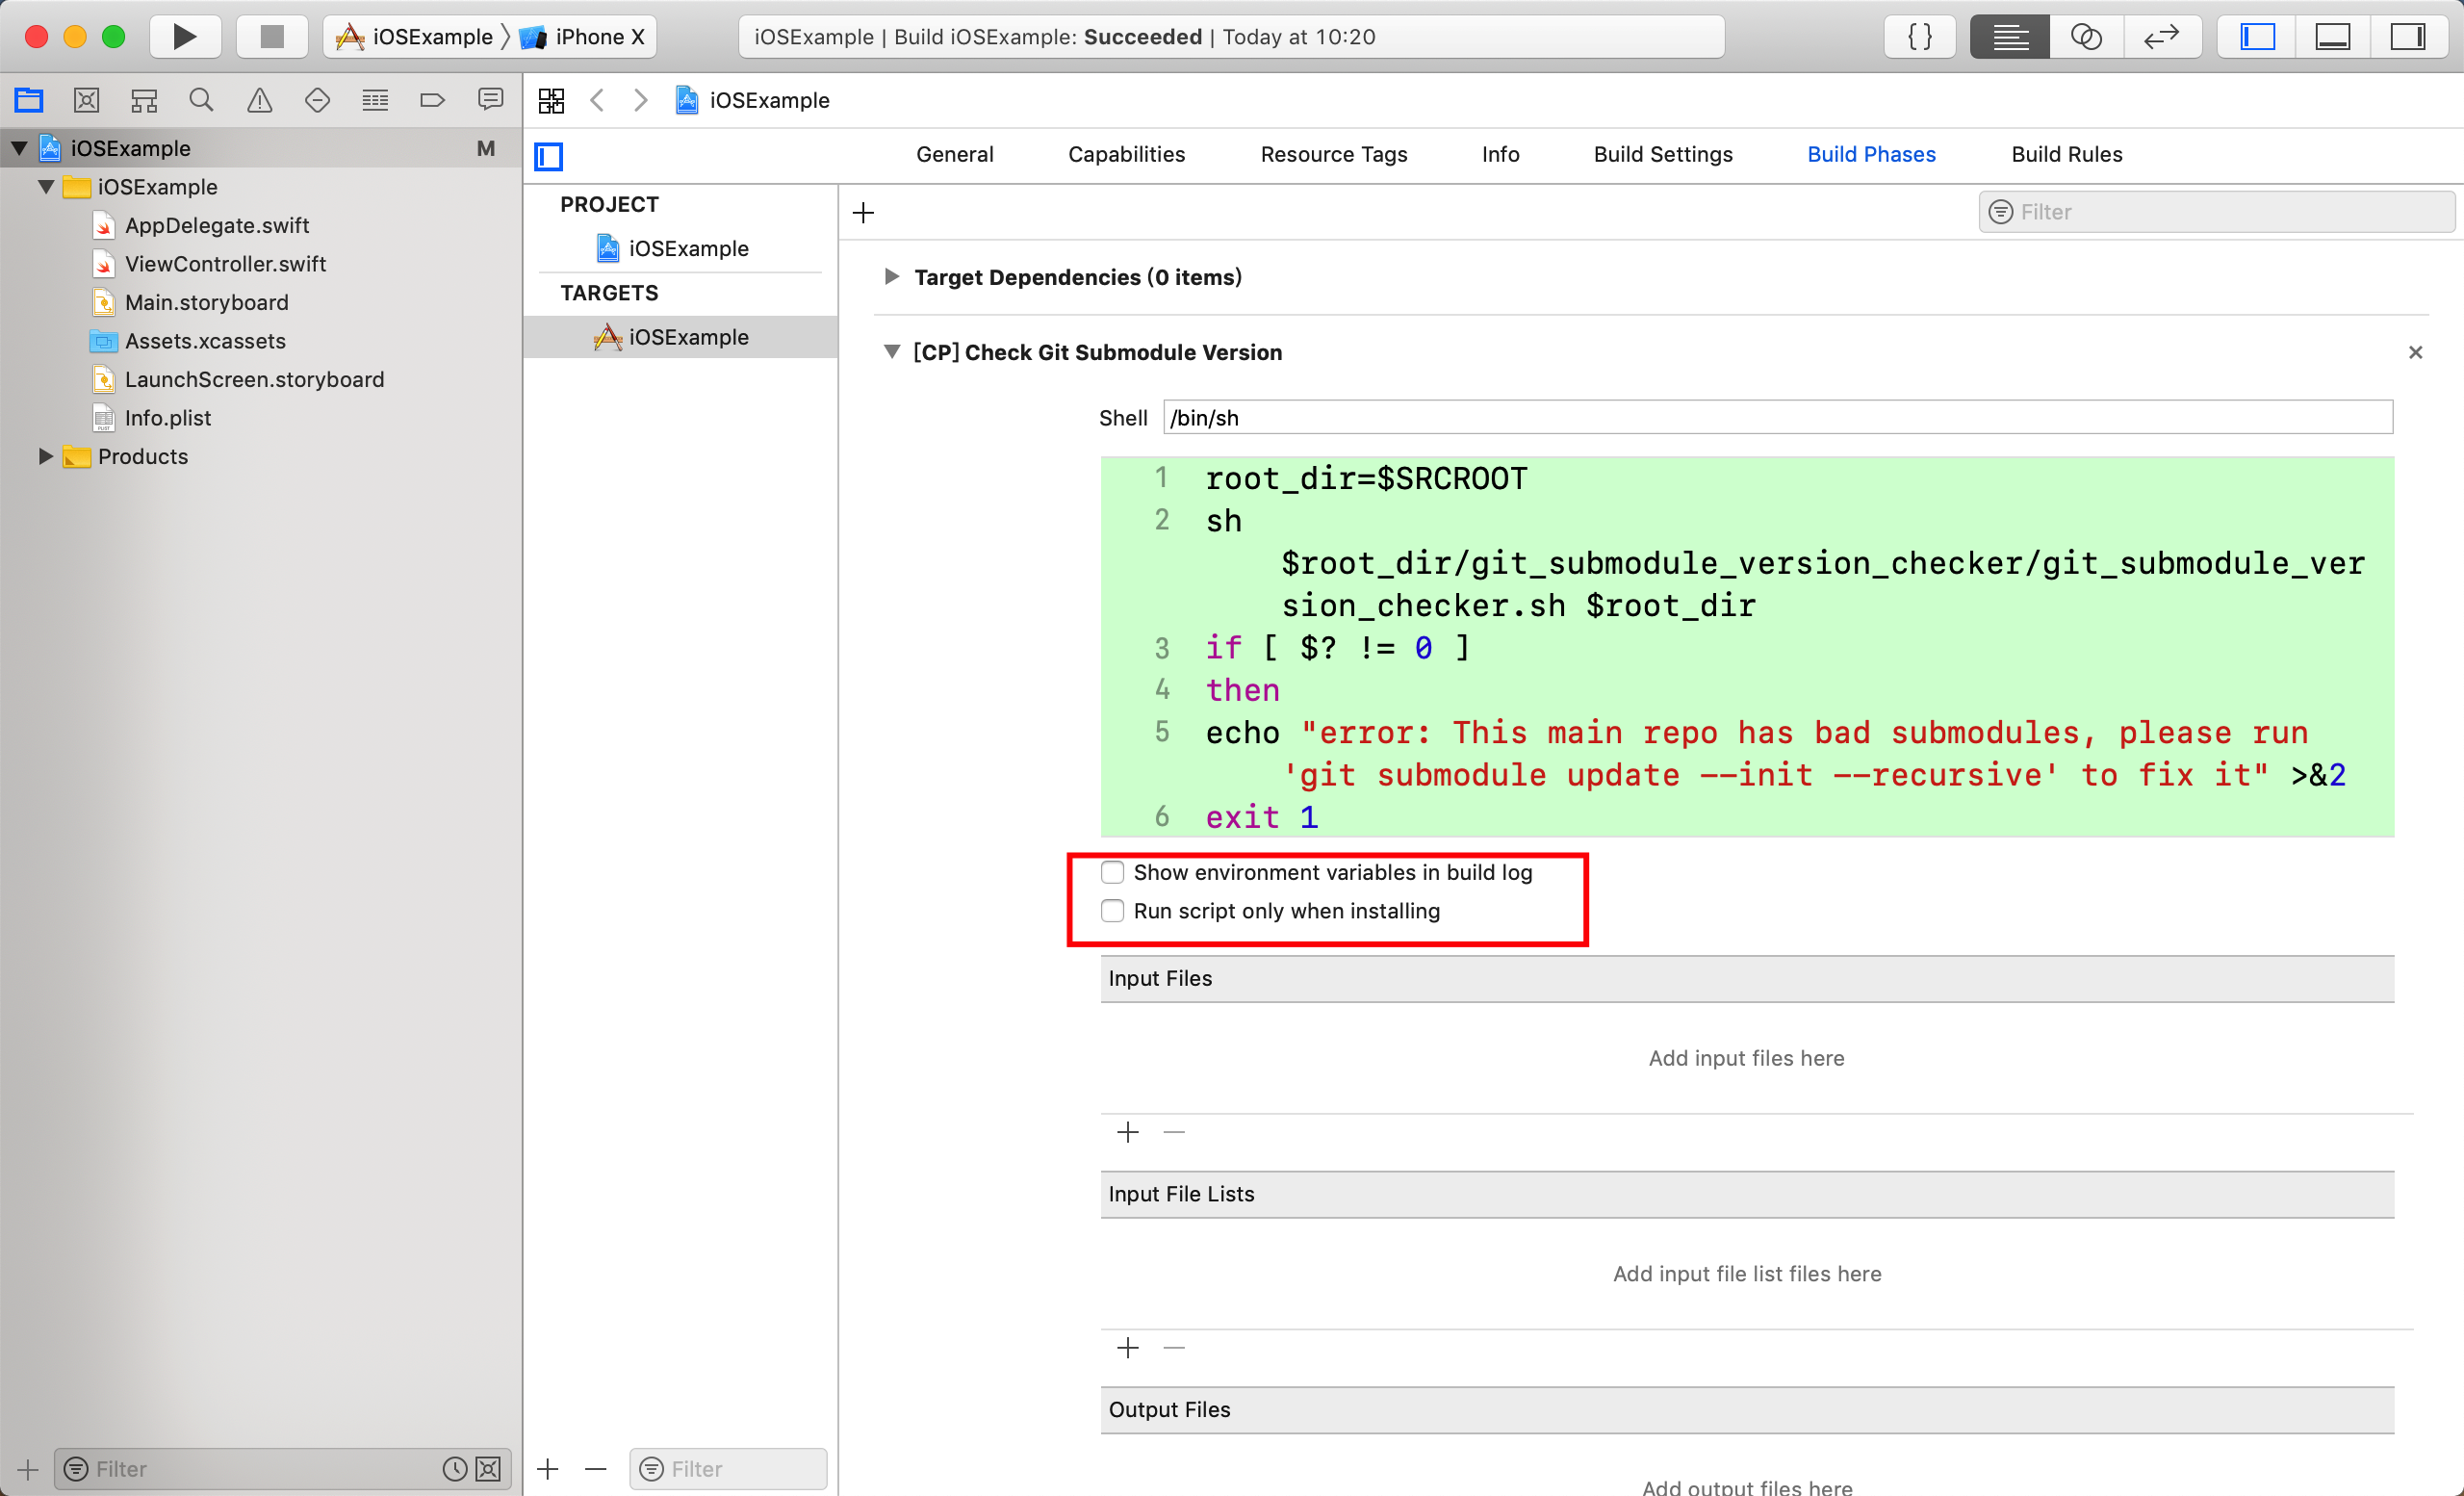Collapse Check Git Submodule Version phase
Viewport: 2464px width, 1496px height.
[891, 352]
